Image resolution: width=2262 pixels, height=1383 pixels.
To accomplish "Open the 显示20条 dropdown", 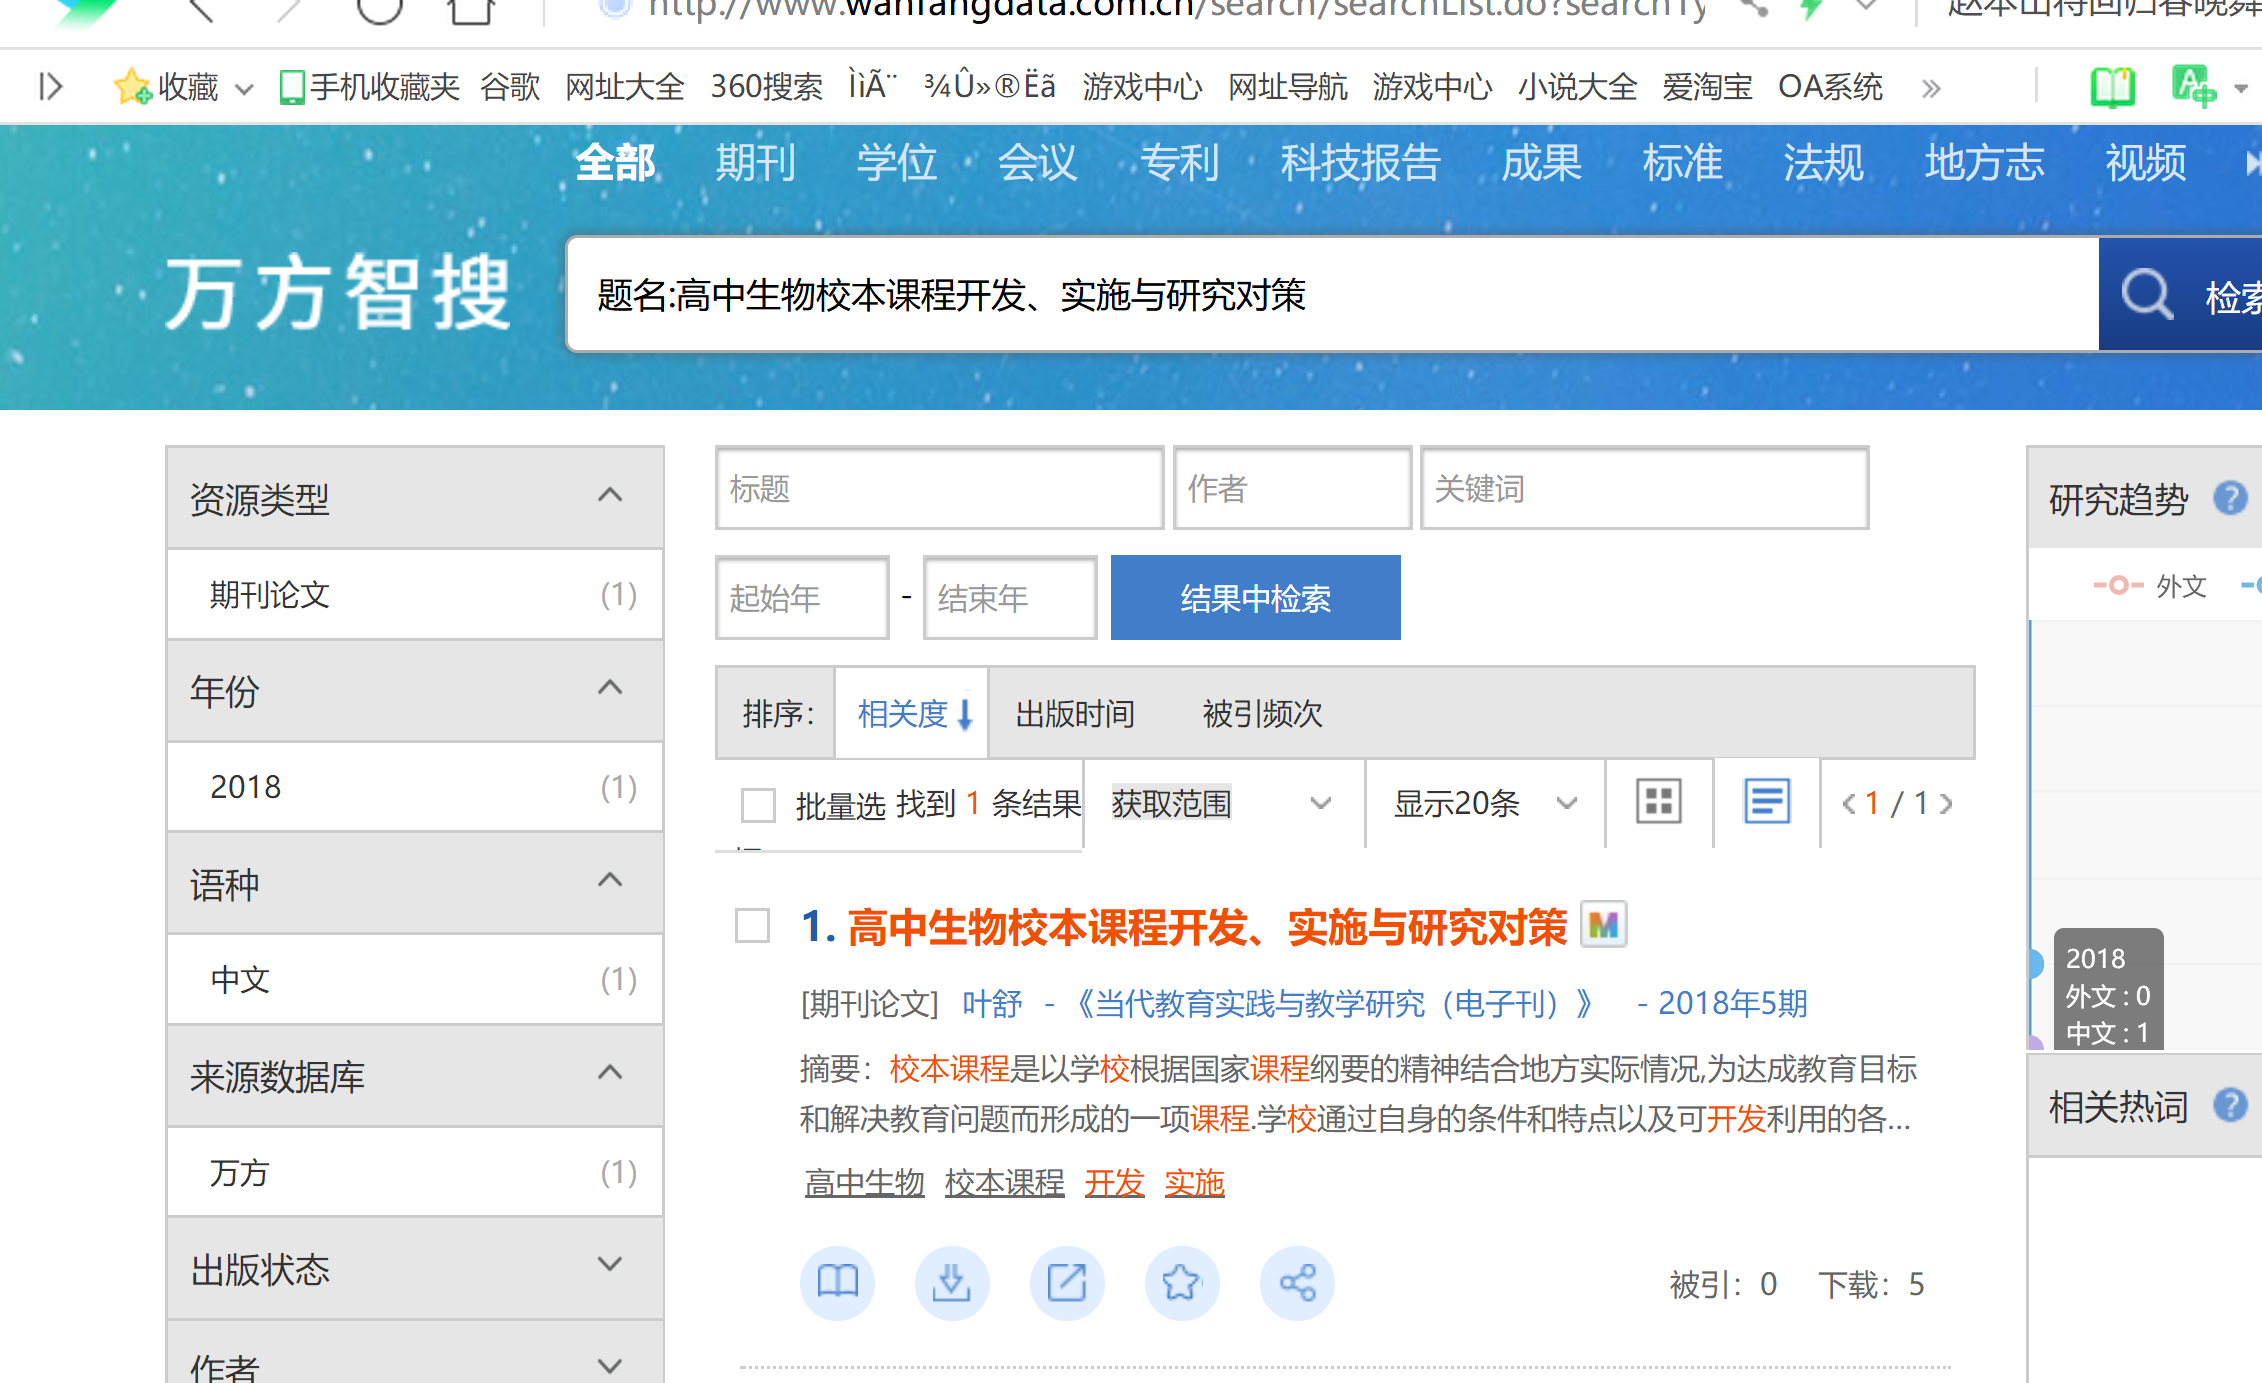I will (1485, 803).
